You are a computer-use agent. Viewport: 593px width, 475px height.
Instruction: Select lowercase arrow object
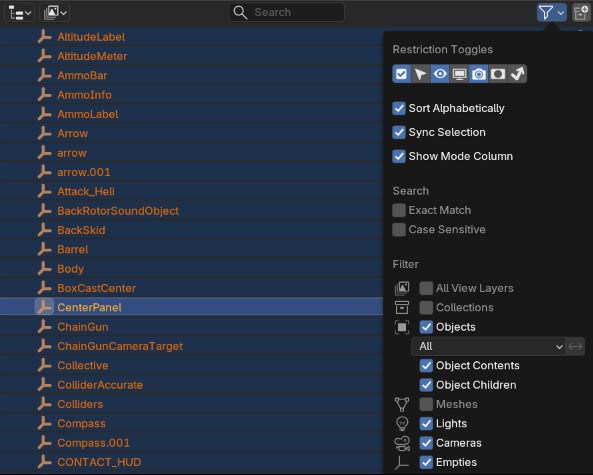72,153
